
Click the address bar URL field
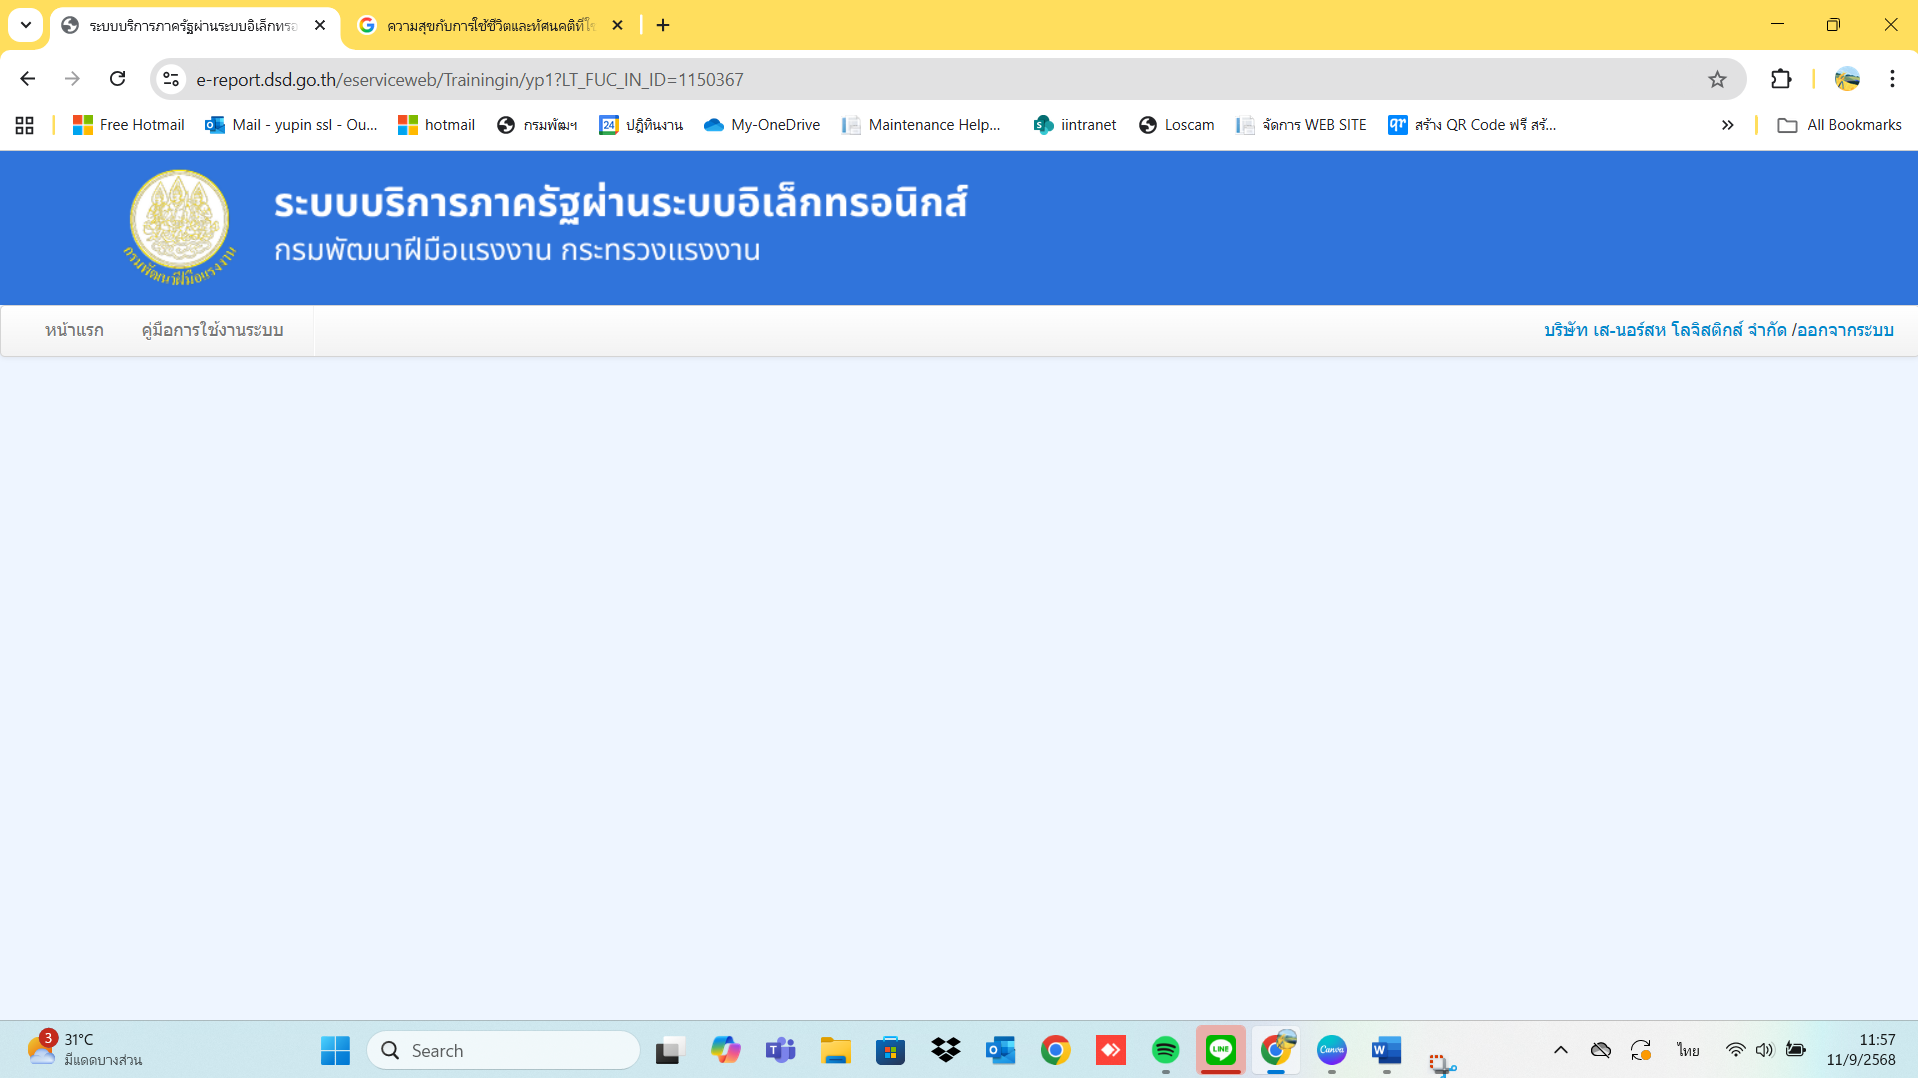pos(940,80)
